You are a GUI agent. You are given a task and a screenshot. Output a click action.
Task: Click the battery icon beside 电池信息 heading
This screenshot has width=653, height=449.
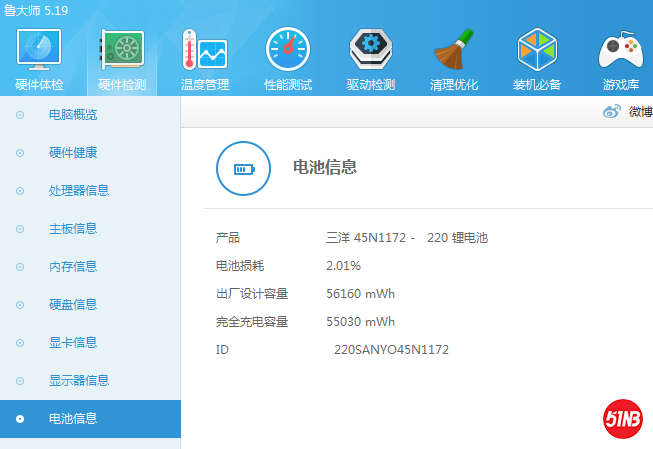(244, 168)
